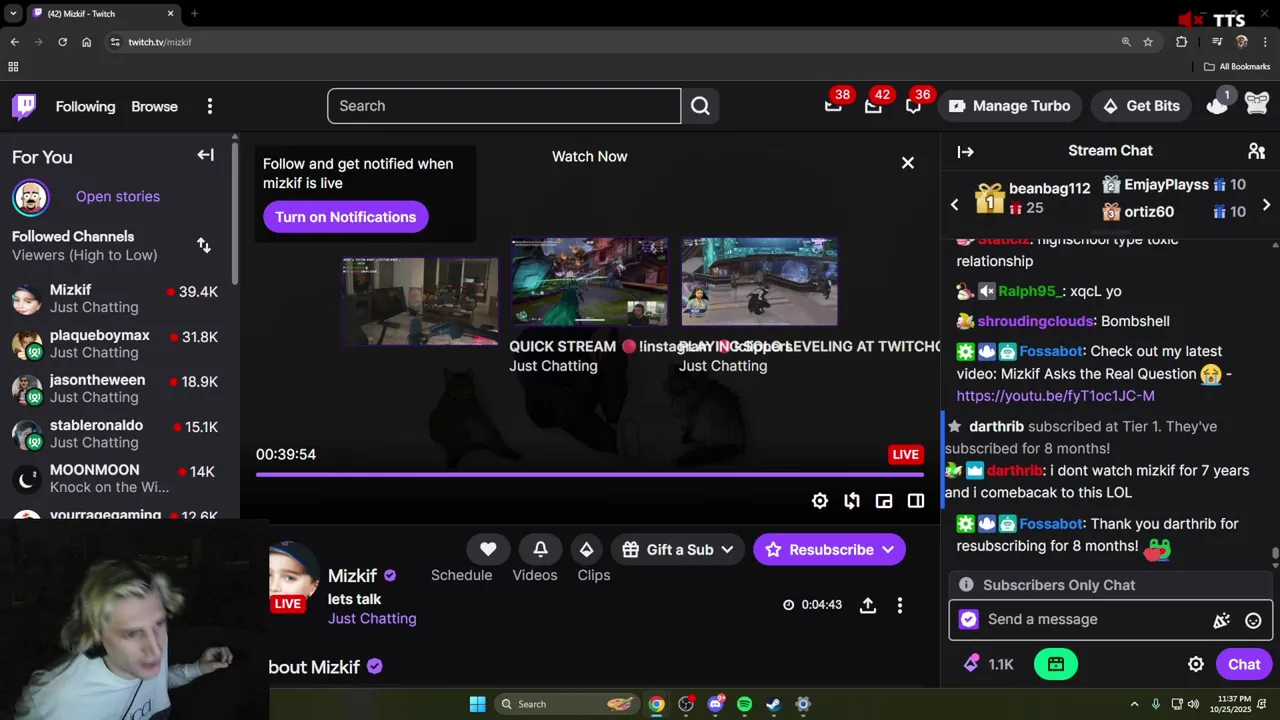Screen dimensions: 1280x720
Task: Open Discord from the taskbar
Action: tap(715, 704)
